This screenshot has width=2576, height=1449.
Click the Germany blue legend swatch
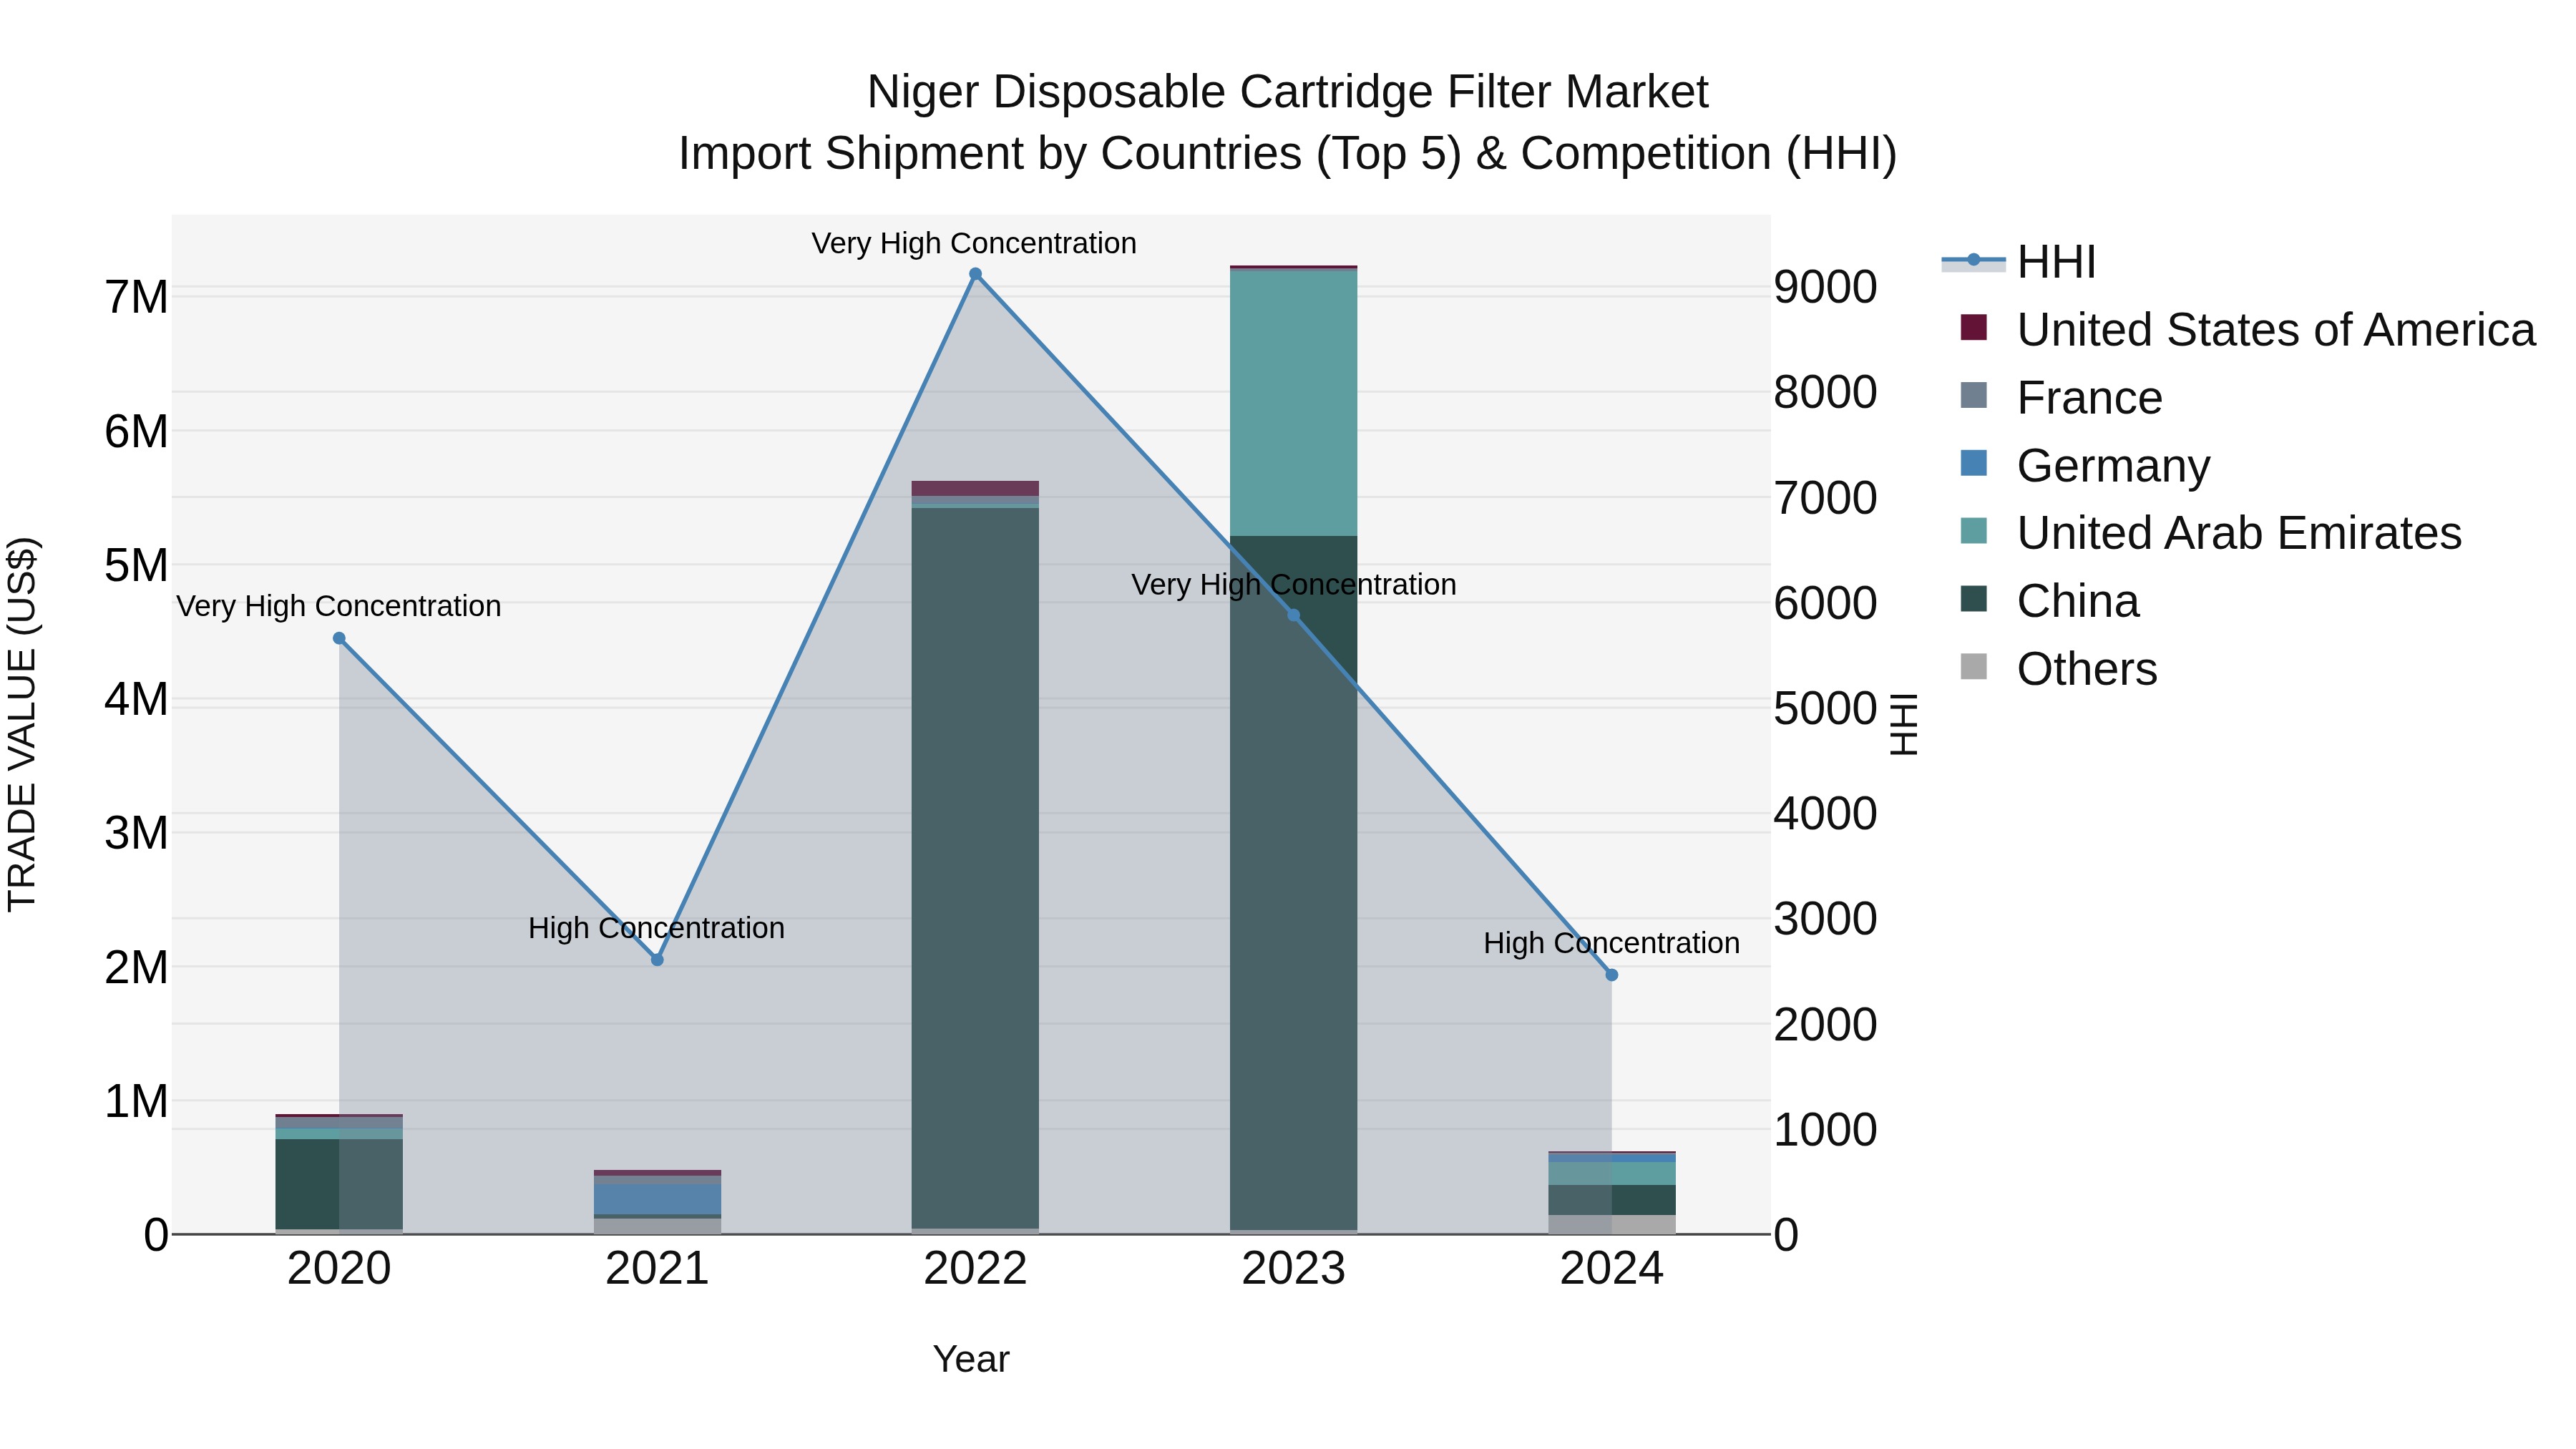click(x=1973, y=463)
